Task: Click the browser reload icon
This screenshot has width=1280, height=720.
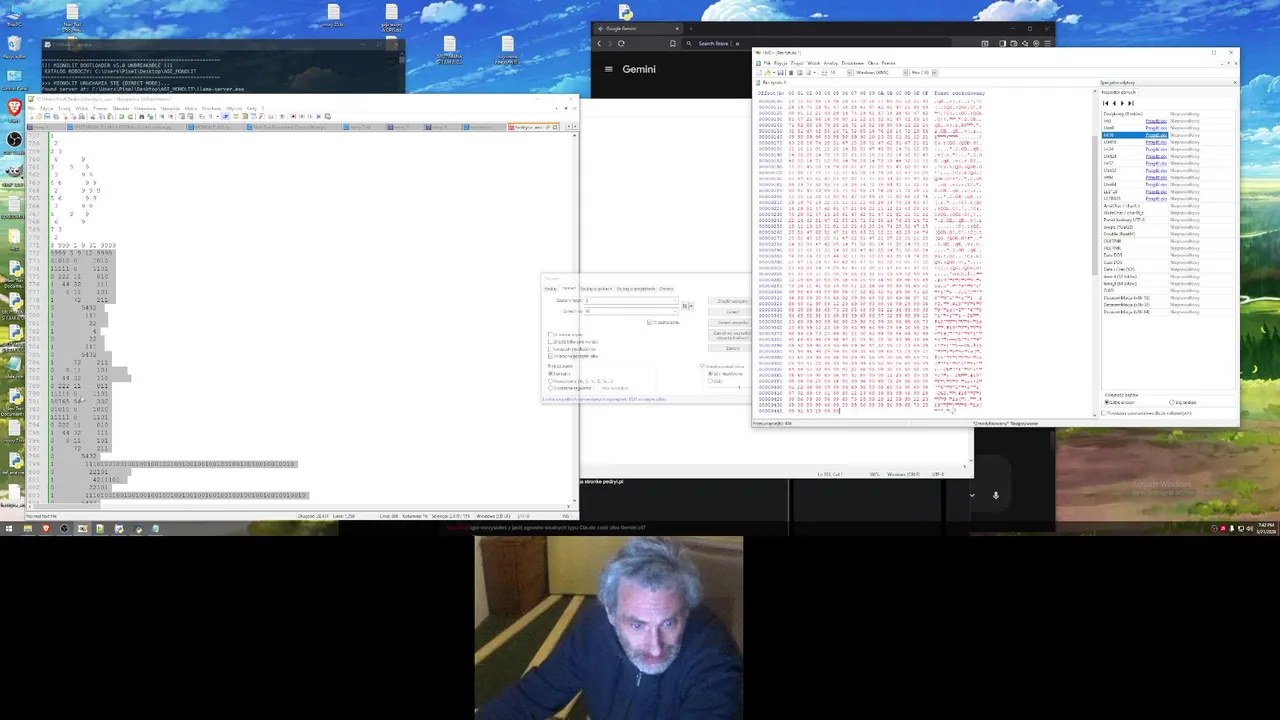Action: [x=621, y=43]
